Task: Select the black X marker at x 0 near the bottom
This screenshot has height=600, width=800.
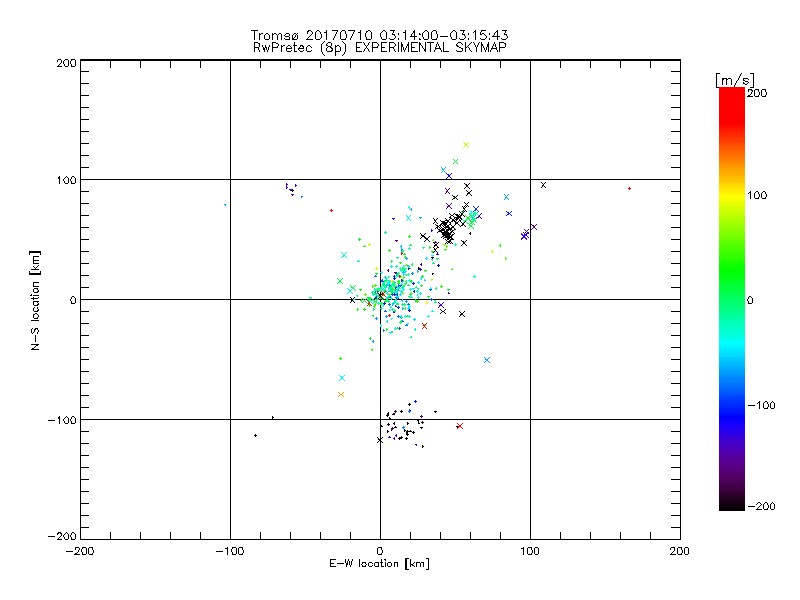Action: [380, 440]
